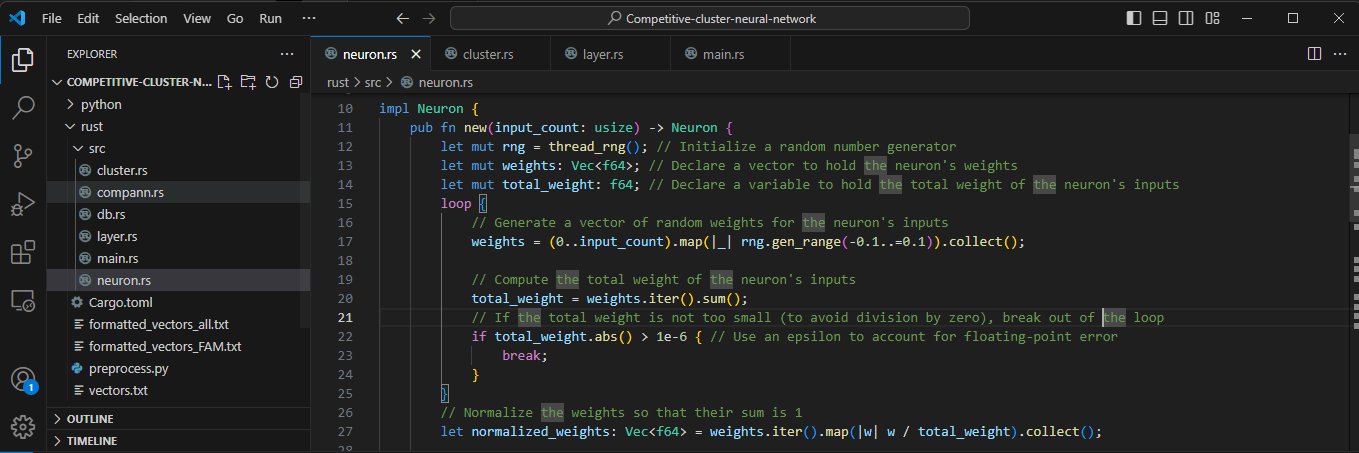
Task: Open the Edit menu
Action: pyautogui.click(x=88, y=18)
